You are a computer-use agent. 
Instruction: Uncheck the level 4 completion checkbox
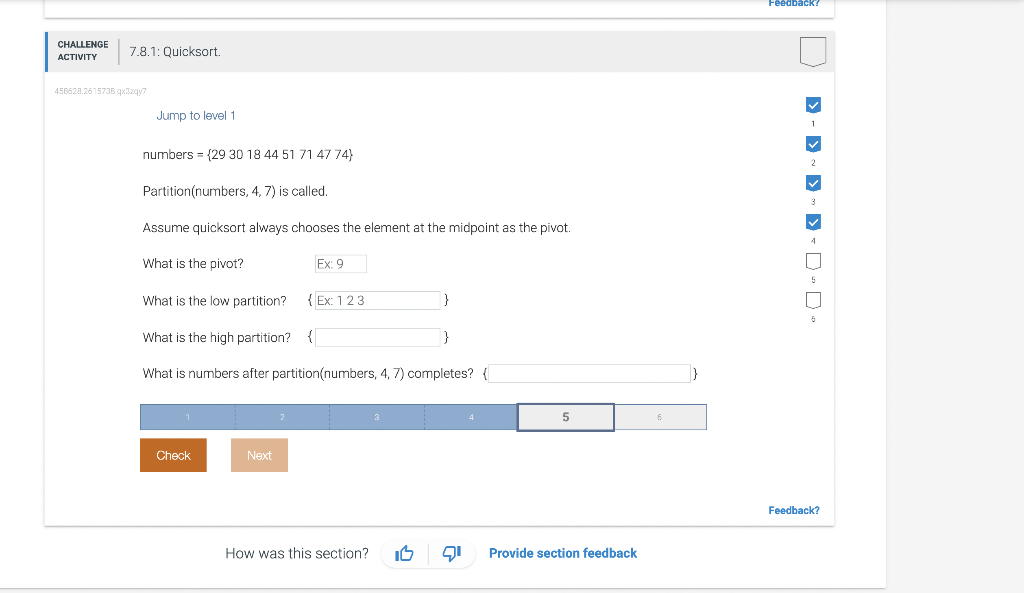(x=813, y=221)
